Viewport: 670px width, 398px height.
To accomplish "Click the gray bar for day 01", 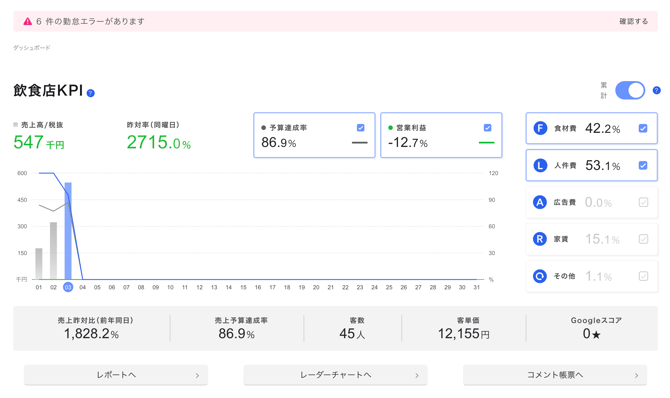I will click(x=39, y=264).
